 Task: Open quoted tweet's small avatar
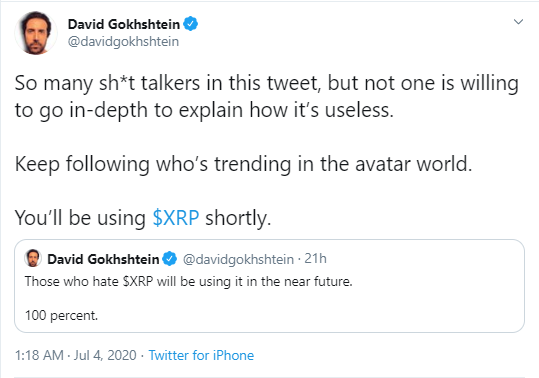point(33,258)
